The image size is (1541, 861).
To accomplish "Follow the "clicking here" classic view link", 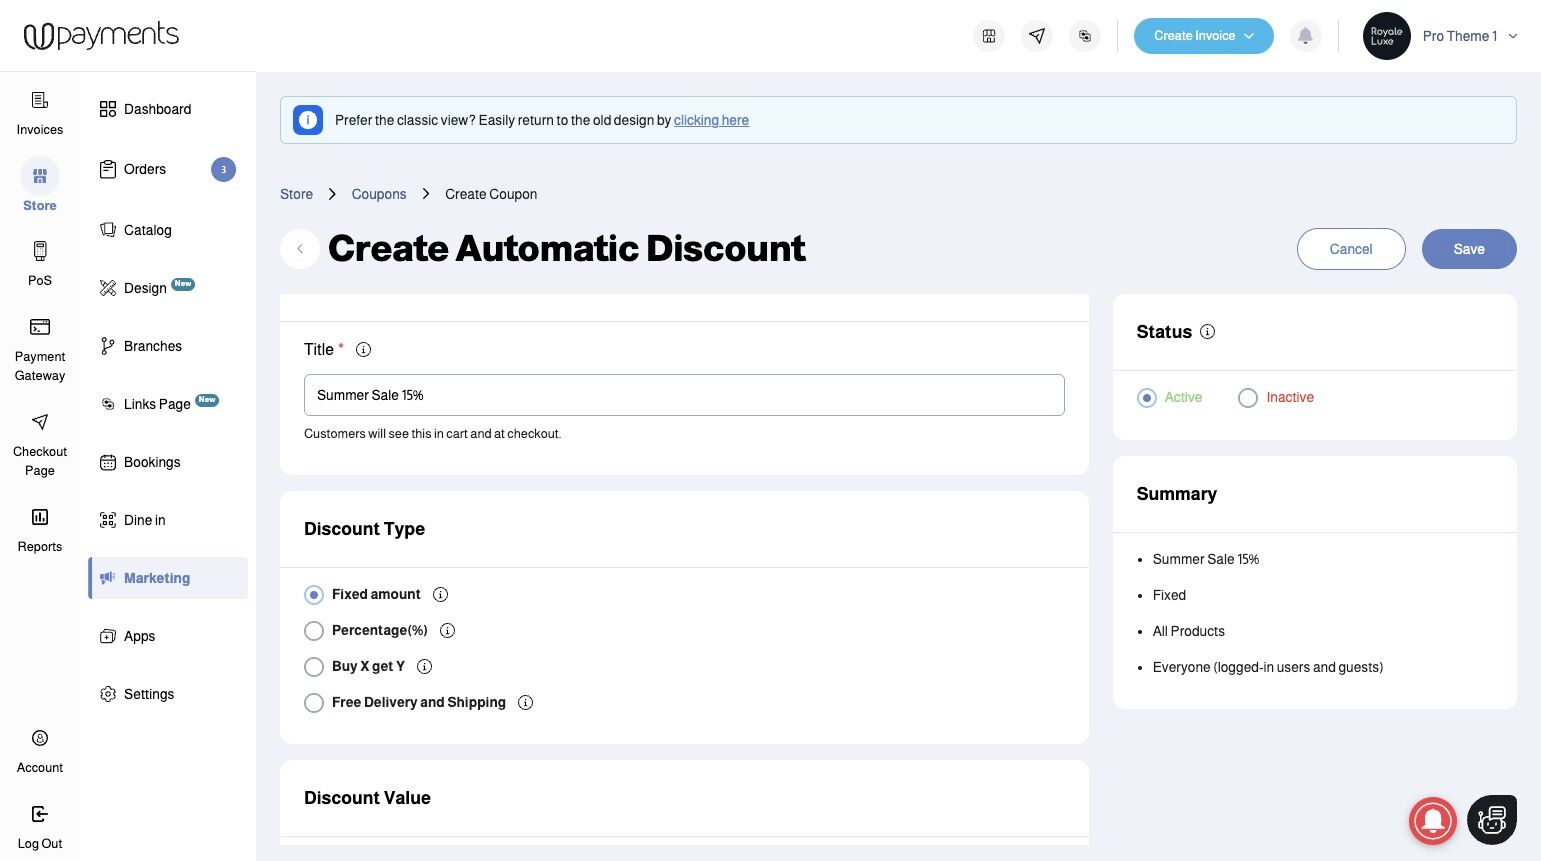I will (711, 121).
